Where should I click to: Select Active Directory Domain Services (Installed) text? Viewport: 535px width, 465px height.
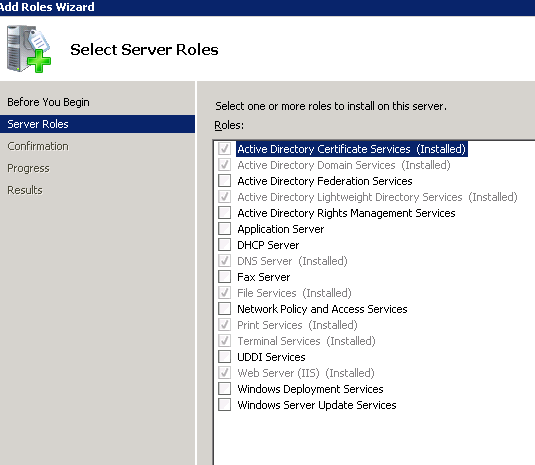click(344, 165)
